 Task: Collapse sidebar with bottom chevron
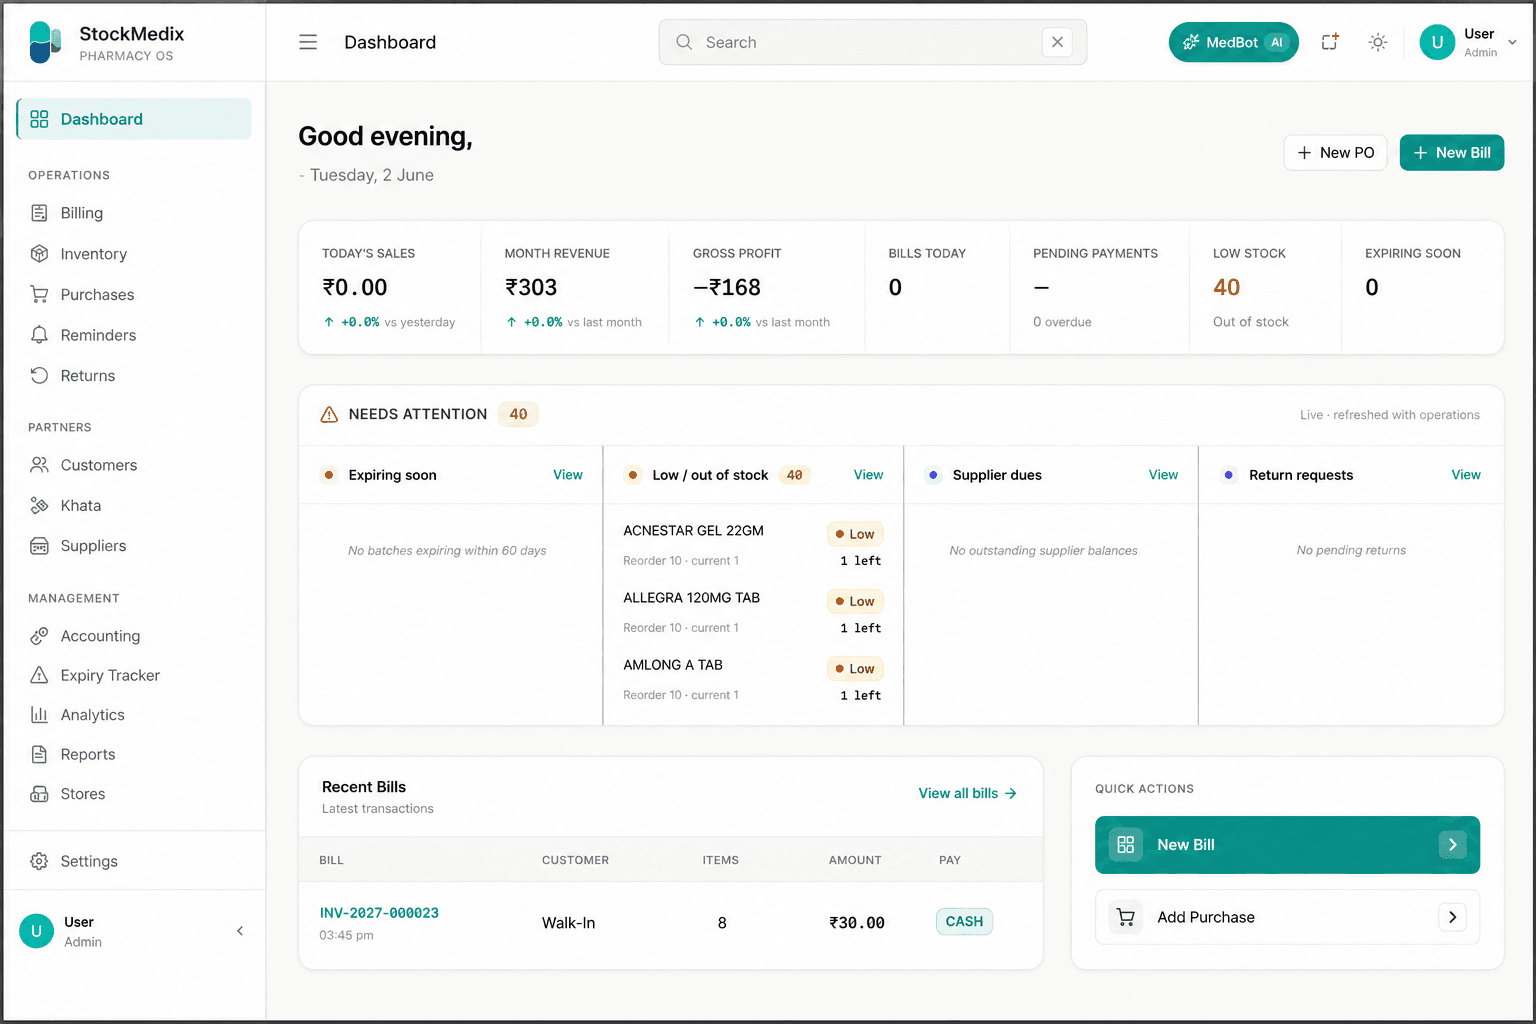click(x=240, y=931)
